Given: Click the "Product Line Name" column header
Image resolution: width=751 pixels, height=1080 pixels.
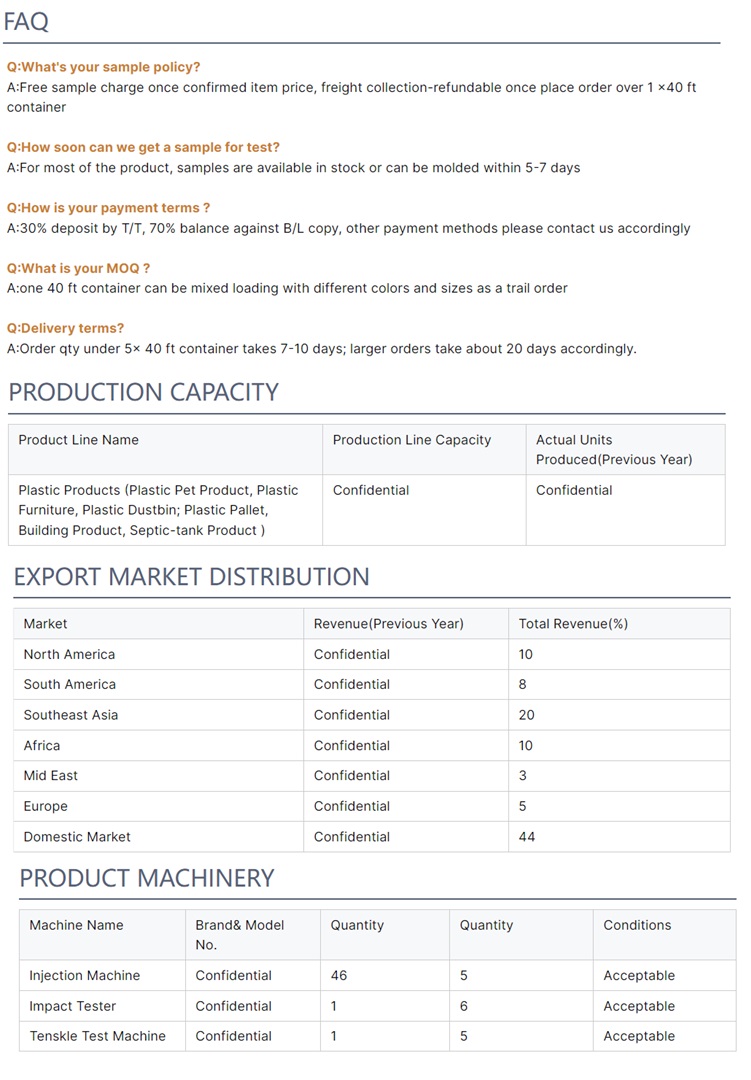Looking at the screenshot, I should 78,440.
